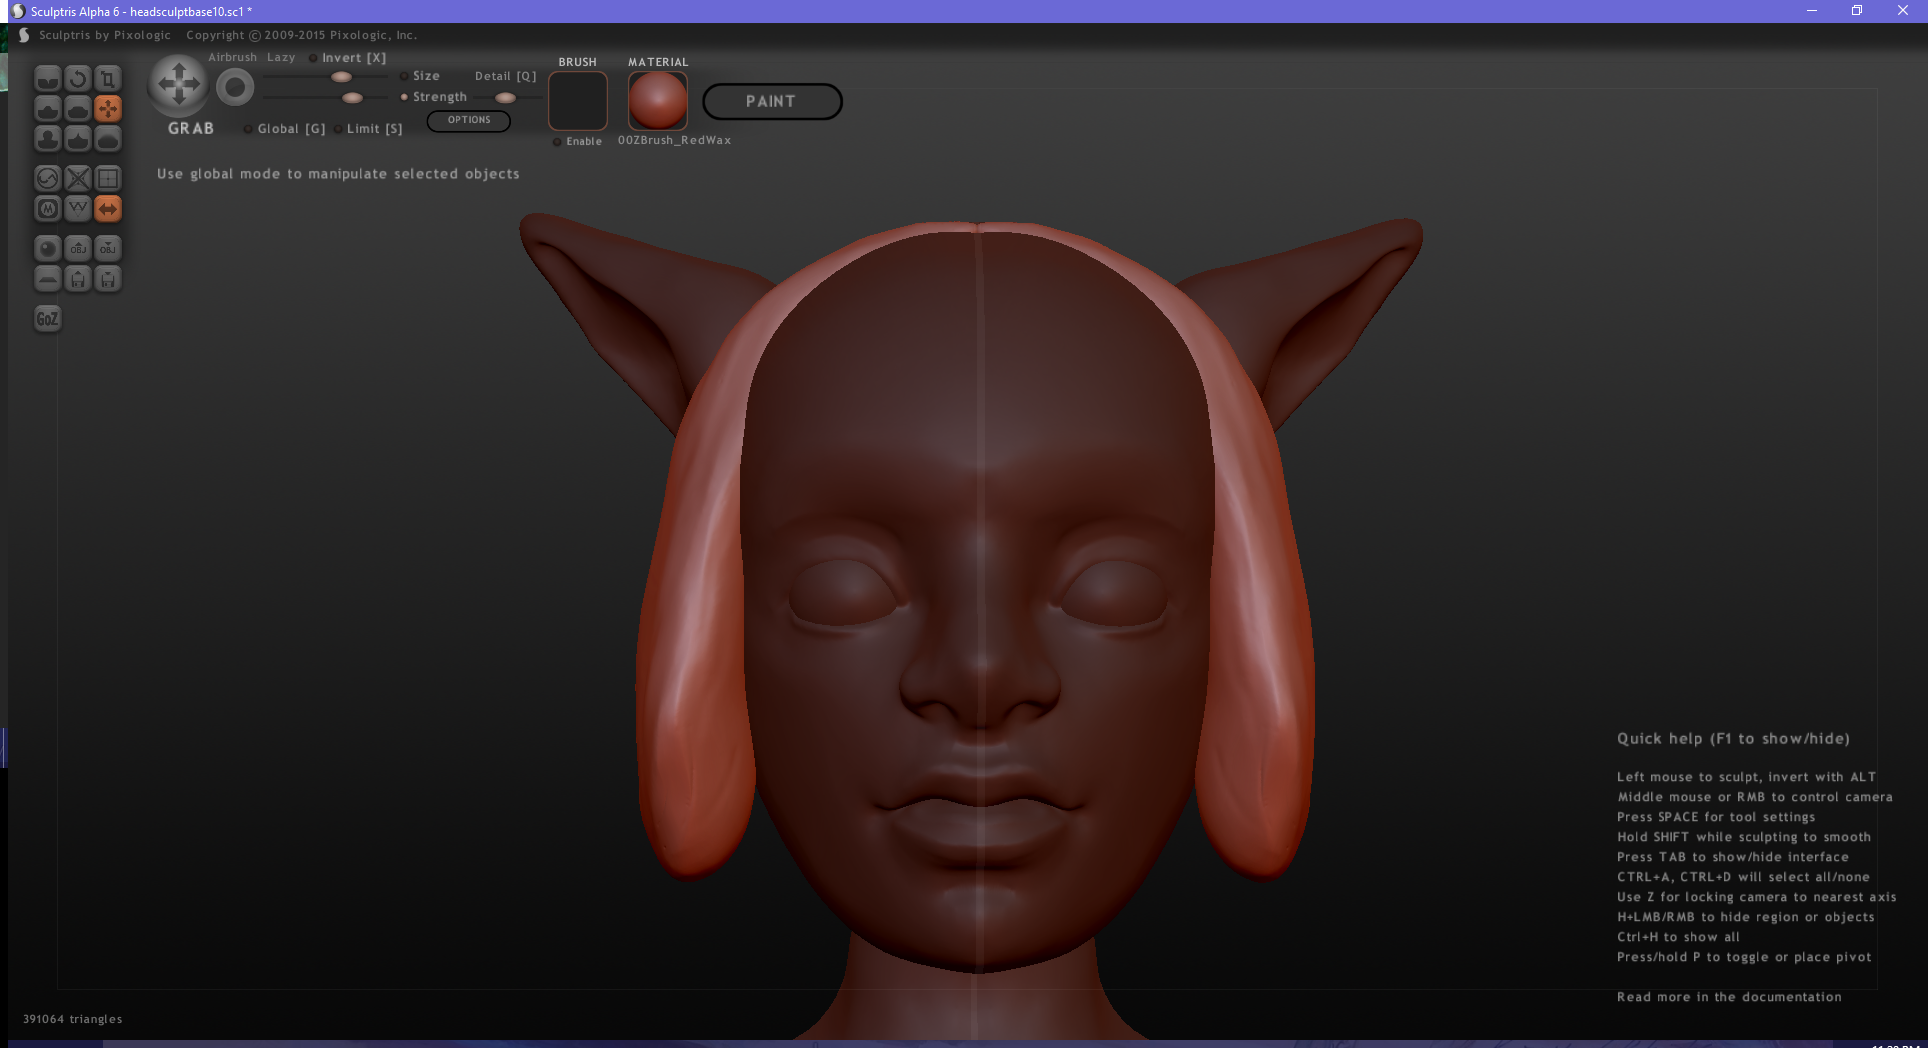Select the Rotate tool icon

click(x=77, y=79)
